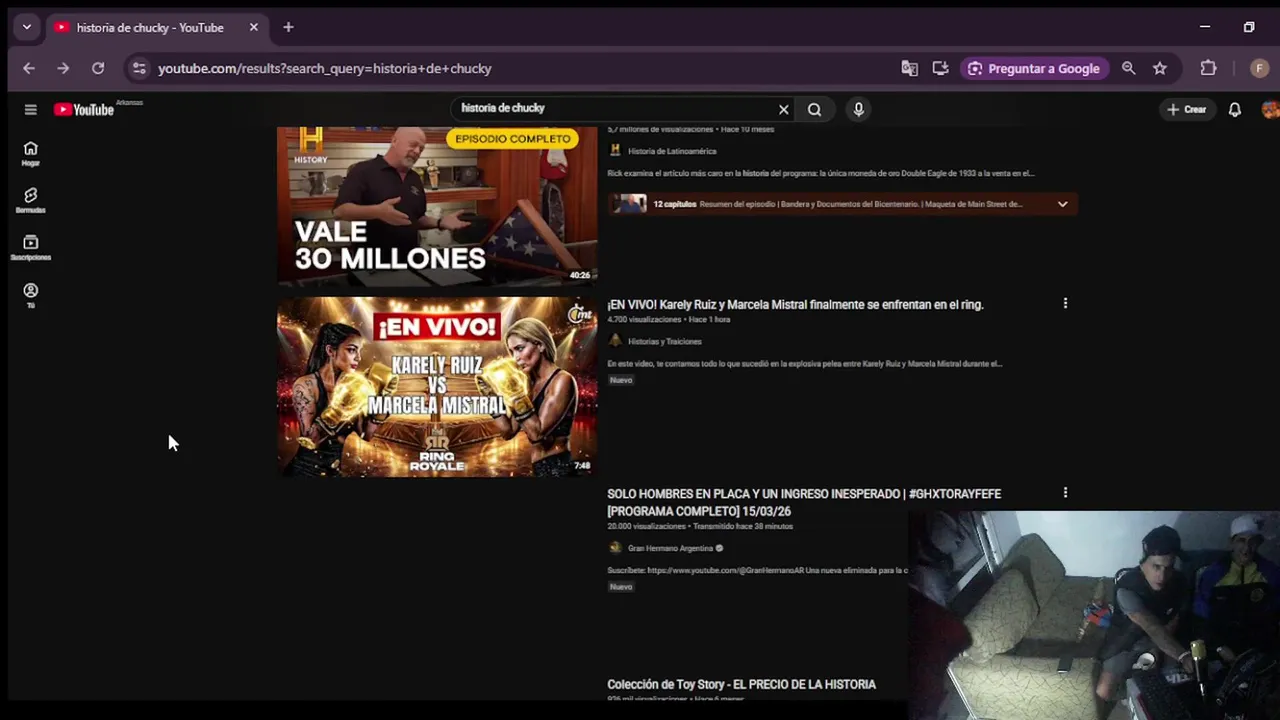Open the You page in sidebar
Image resolution: width=1280 pixels, height=720 pixels.
point(30,295)
